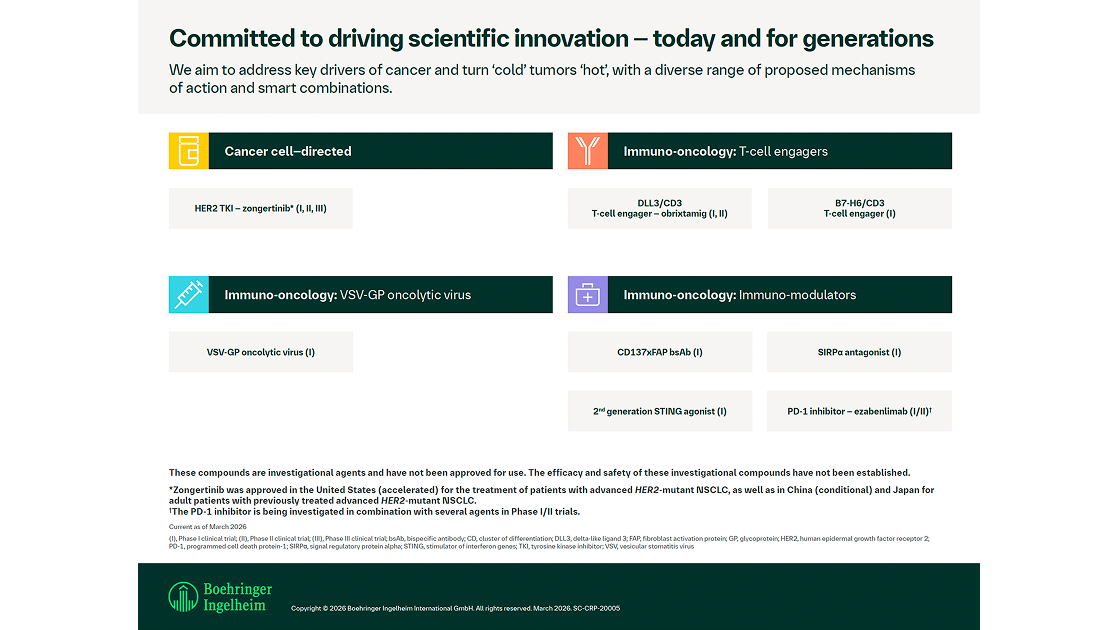The height and width of the screenshot is (630, 1120).
Task: Open the CD137xFAP bsAb (I) card
Action: tap(660, 352)
